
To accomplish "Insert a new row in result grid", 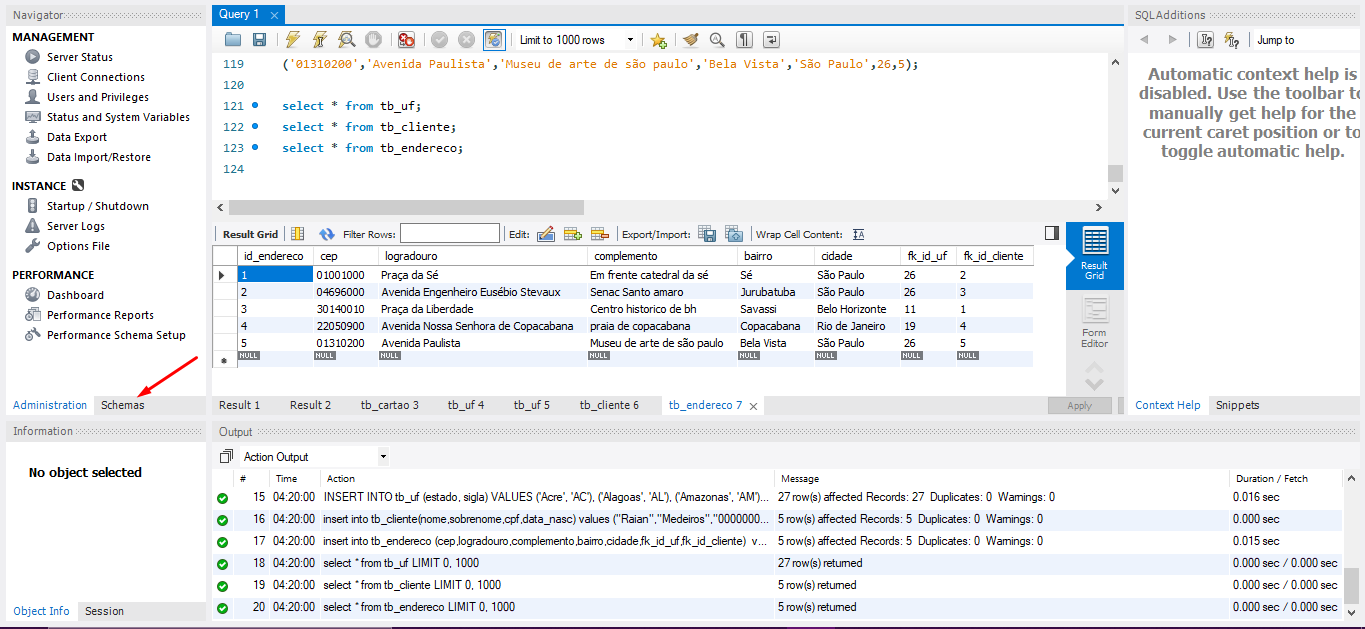I will [573, 234].
